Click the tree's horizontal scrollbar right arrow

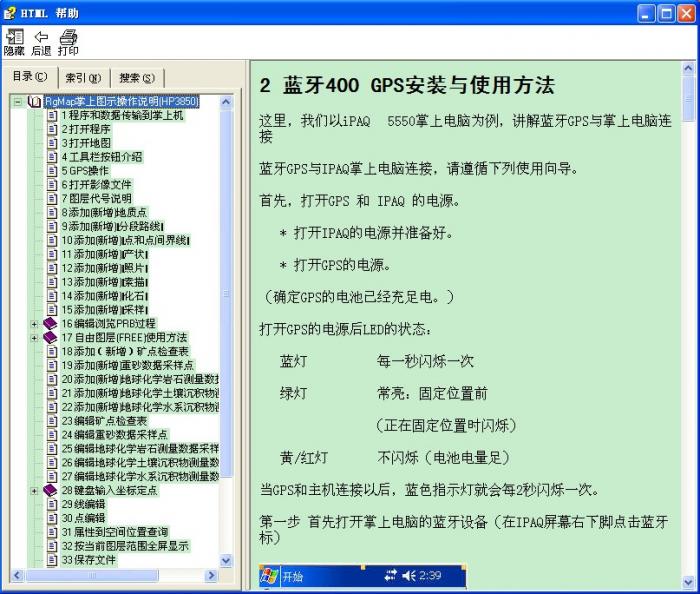coord(211,576)
